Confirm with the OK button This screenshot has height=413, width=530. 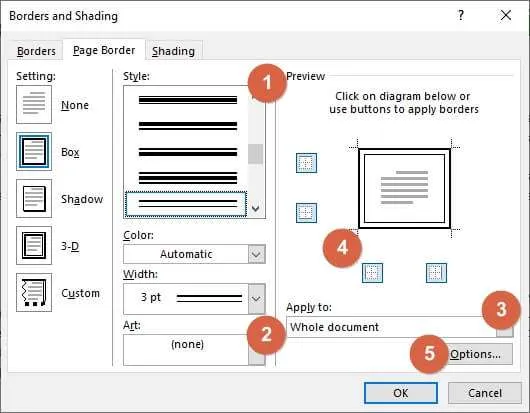(401, 393)
